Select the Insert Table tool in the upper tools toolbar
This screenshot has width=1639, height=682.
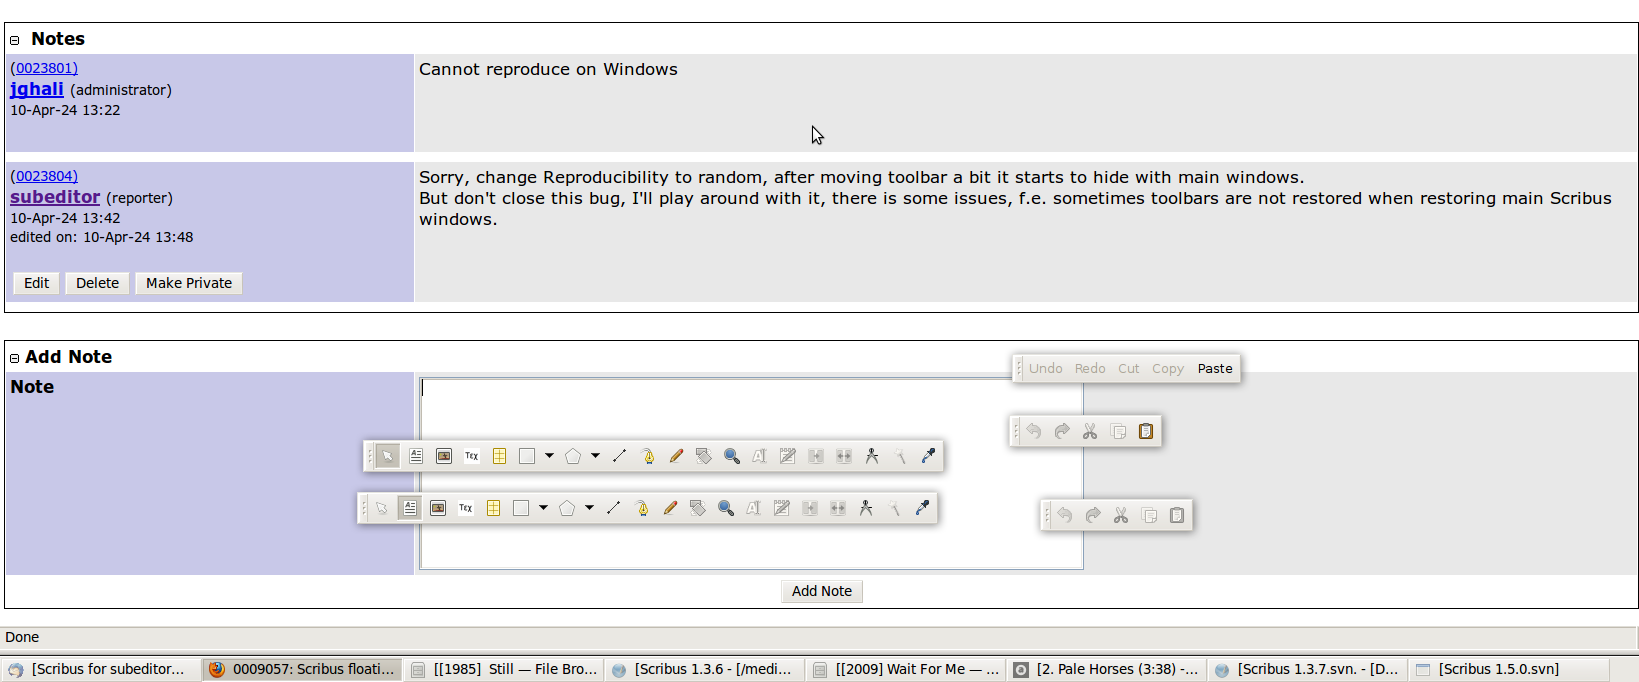499,456
